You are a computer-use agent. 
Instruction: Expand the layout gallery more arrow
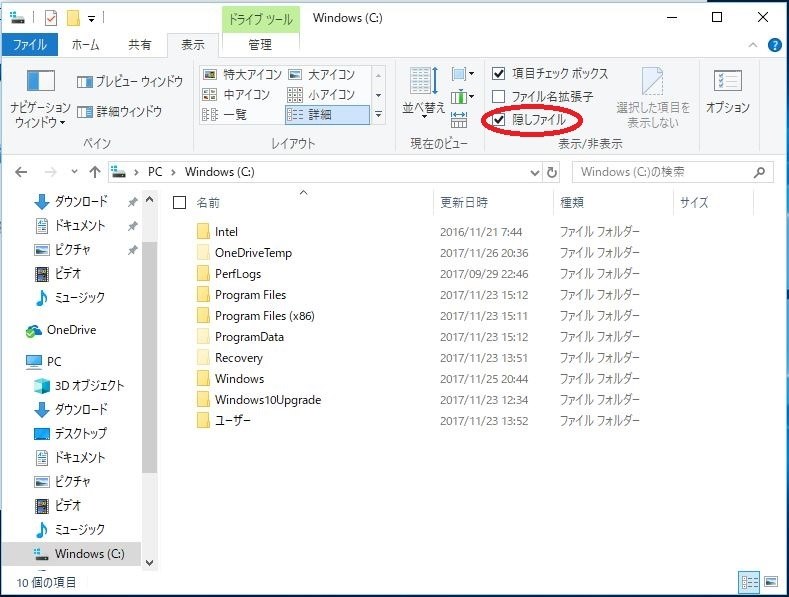[378, 115]
